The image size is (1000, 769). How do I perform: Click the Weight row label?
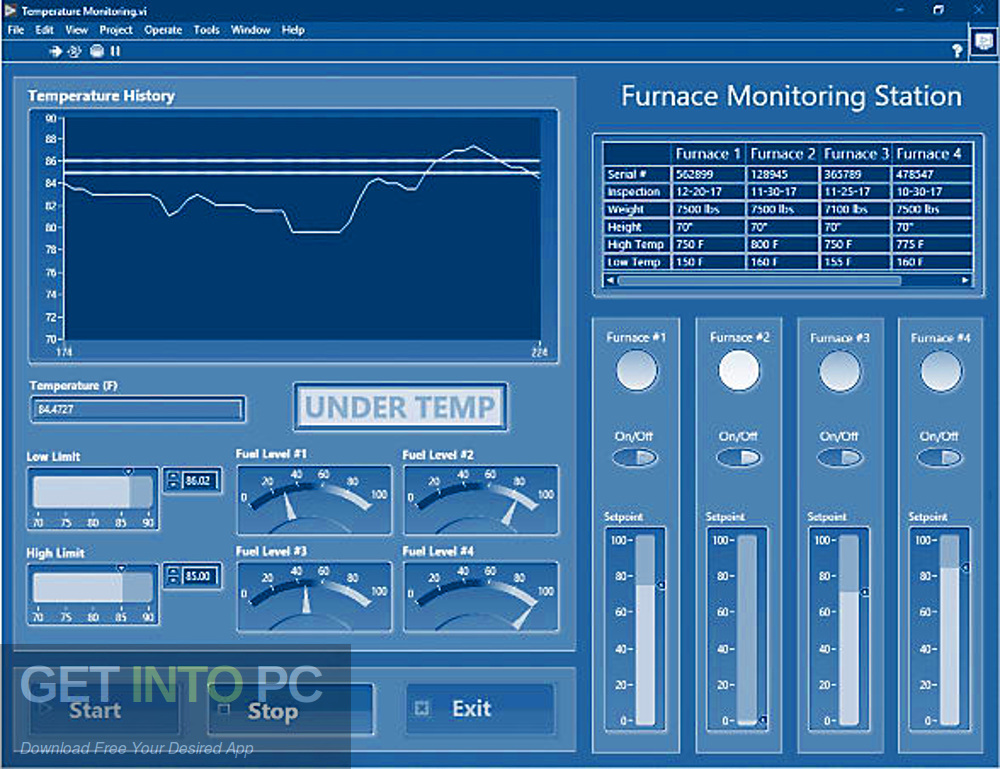tap(637, 209)
